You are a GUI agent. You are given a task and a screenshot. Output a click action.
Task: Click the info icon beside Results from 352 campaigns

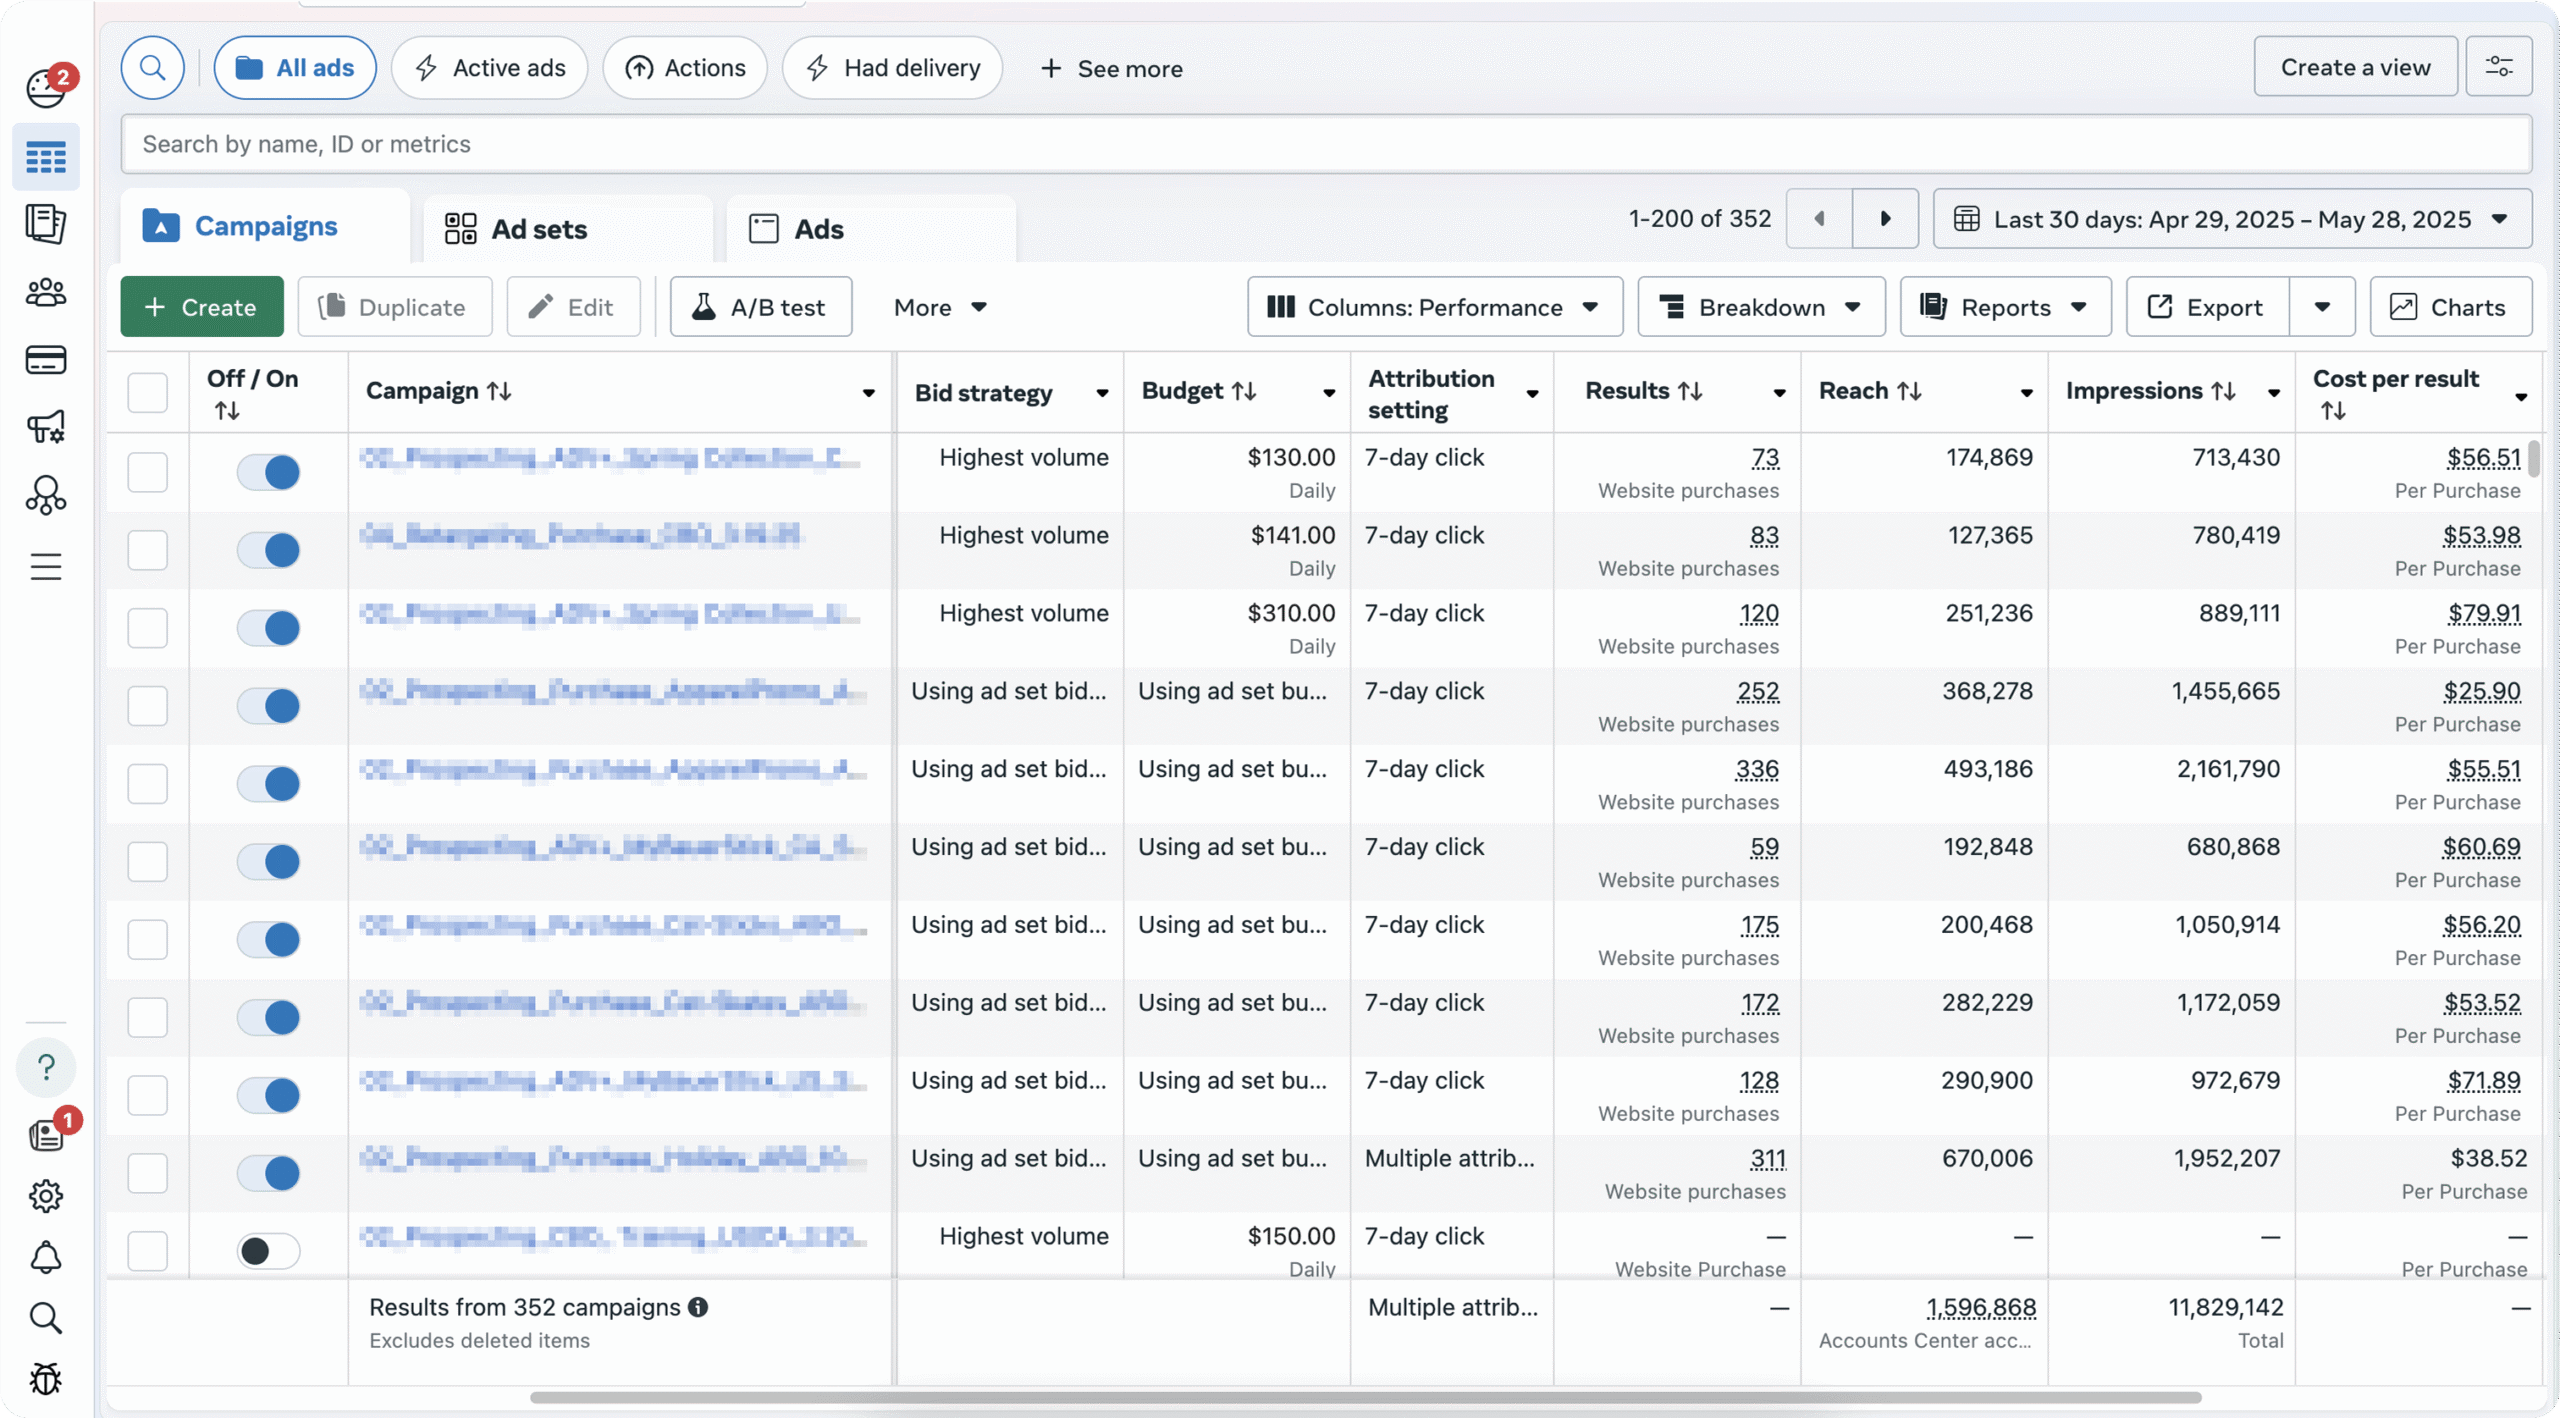click(x=698, y=1307)
